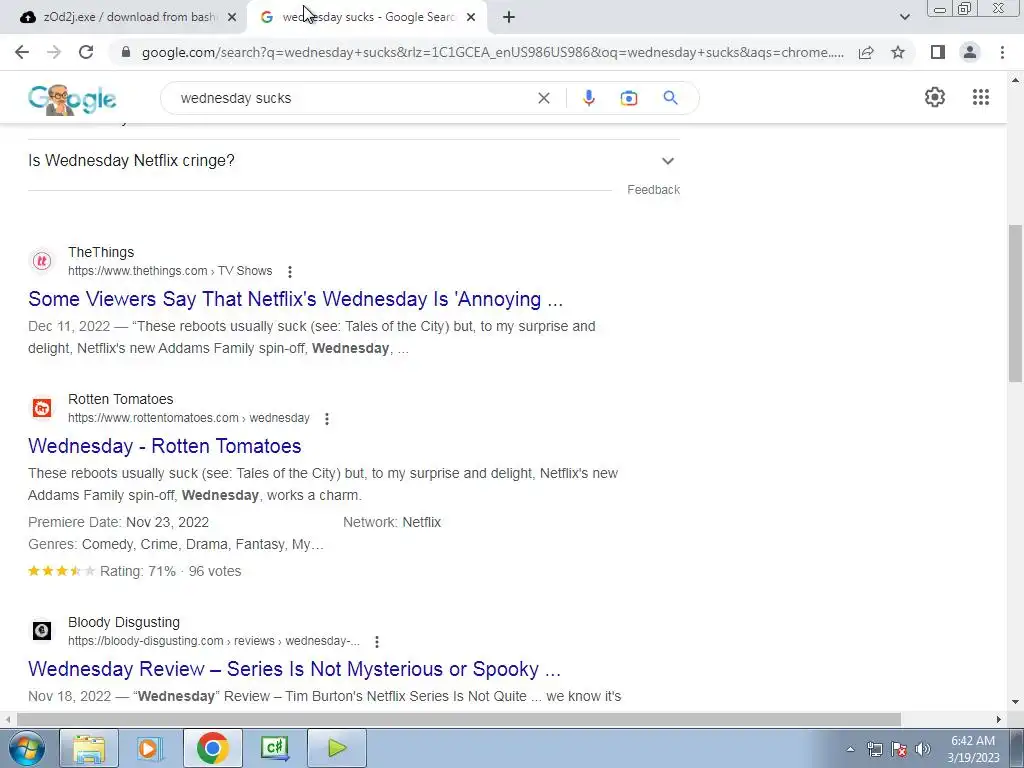Bookmark this page with the star icon
Viewport: 1024px width, 768px height.
898,52
